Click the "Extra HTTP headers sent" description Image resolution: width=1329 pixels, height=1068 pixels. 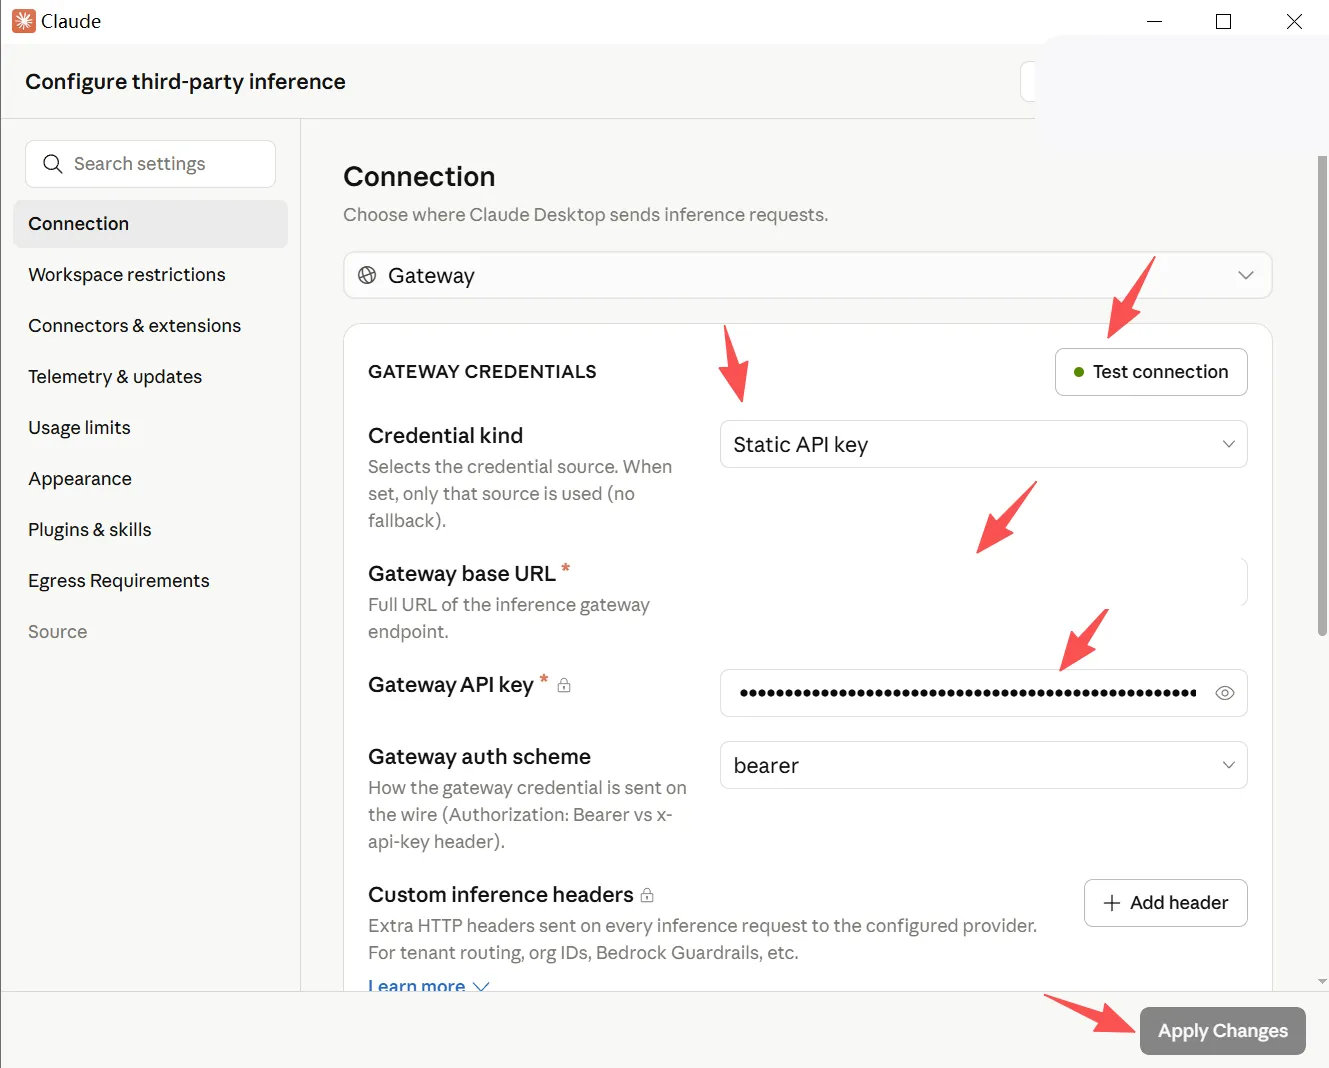(x=702, y=939)
